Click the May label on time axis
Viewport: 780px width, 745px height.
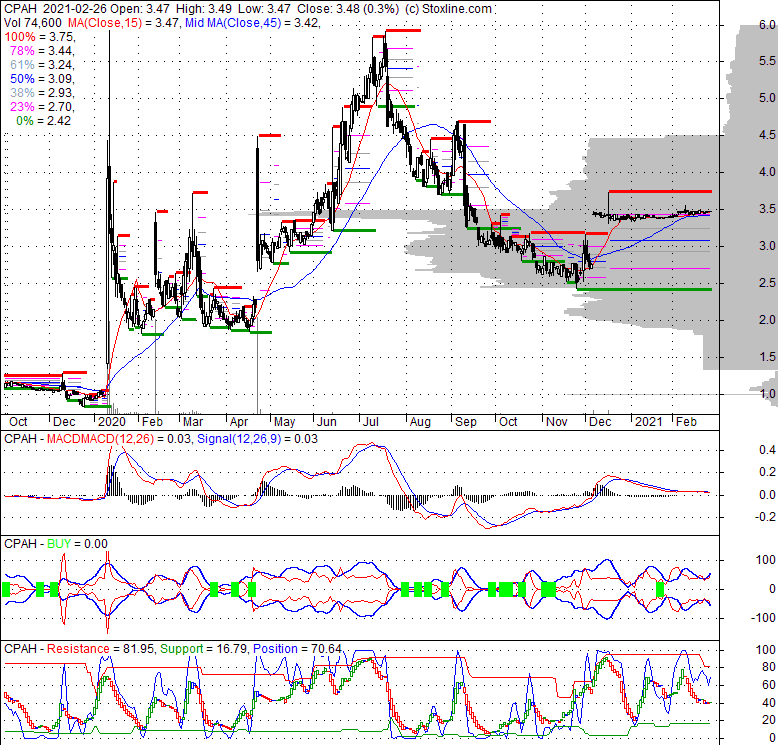[x=285, y=422]
